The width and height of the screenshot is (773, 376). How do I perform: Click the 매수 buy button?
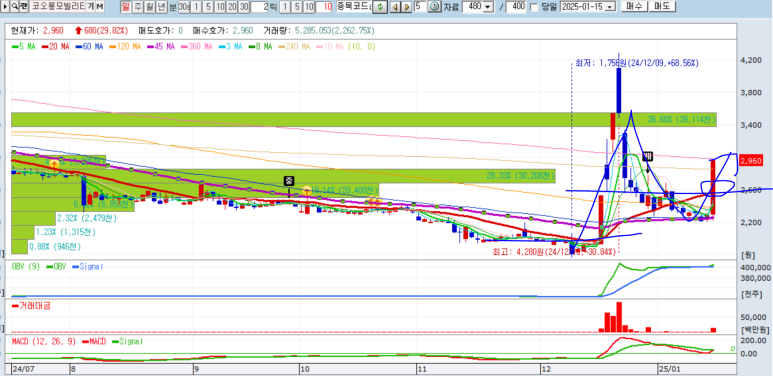(634, 6)
